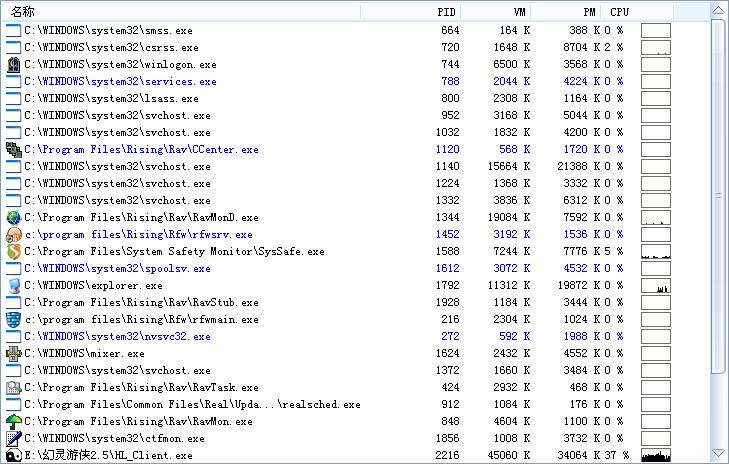Select the spoolsv.exe process path
Screen dimensions: 729x464
pyautogui.click(x=118, y=268)
